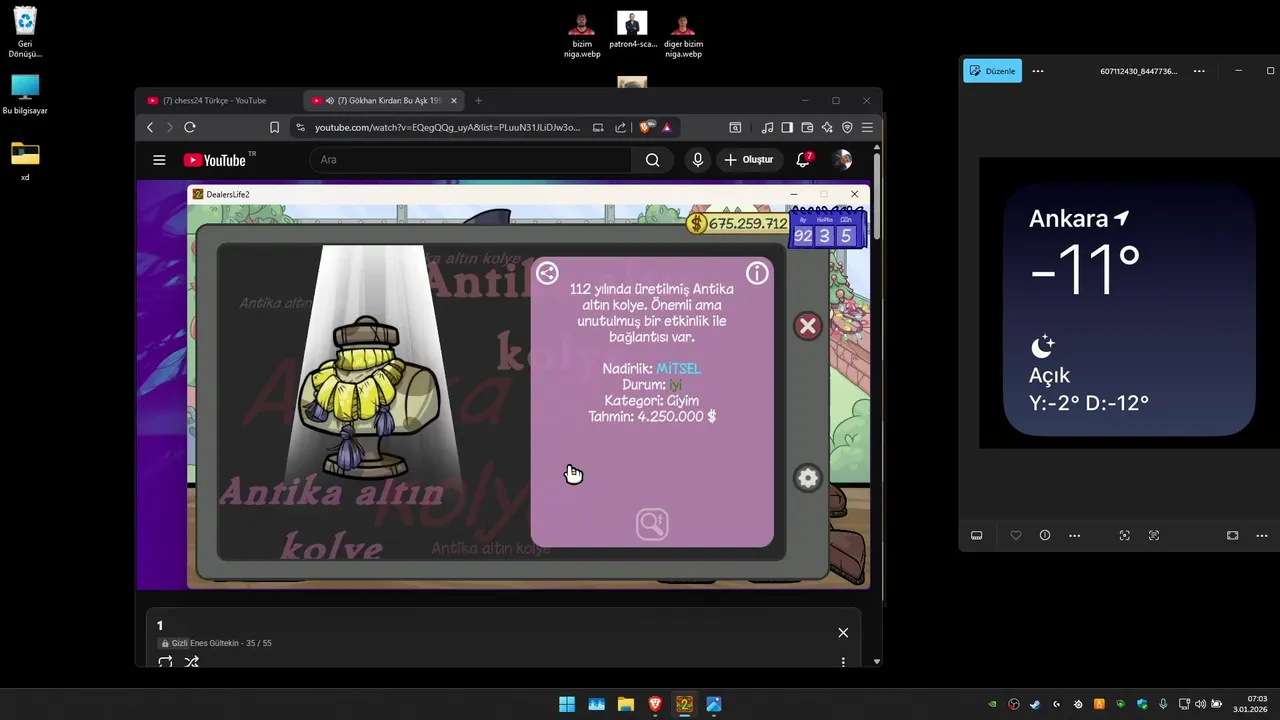The height and width of the screenshot is (720, 1280).
Task: Click the 'MİTSEL' rarity value
Action: (678, 369)
